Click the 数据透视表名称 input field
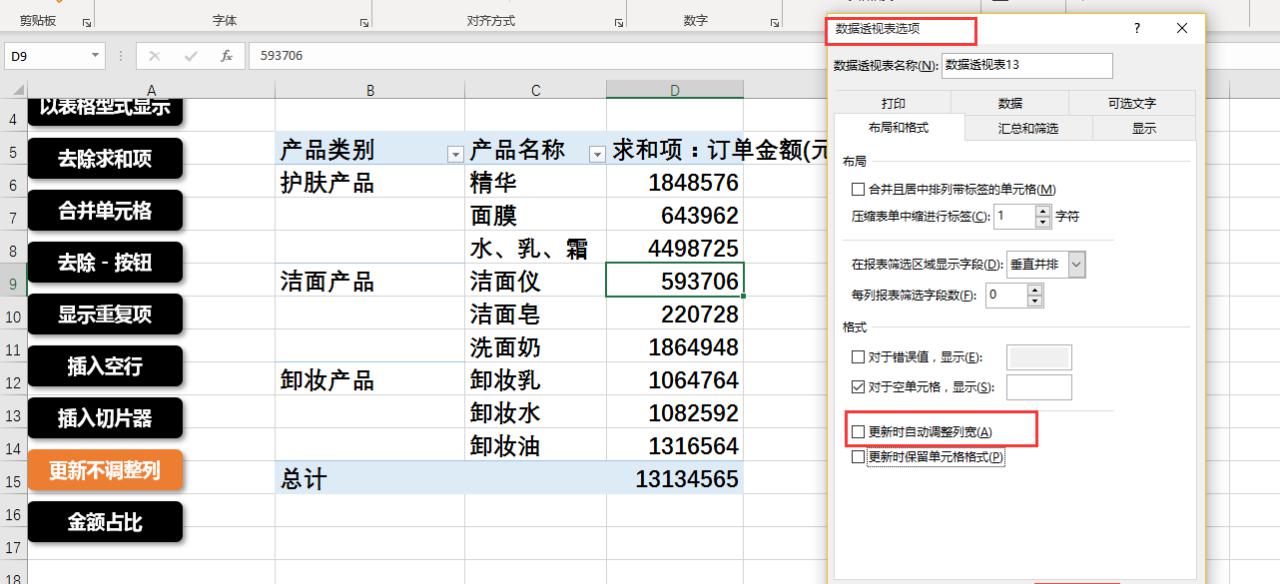Screen dimensions: 1280x584 pos(1027,65)
